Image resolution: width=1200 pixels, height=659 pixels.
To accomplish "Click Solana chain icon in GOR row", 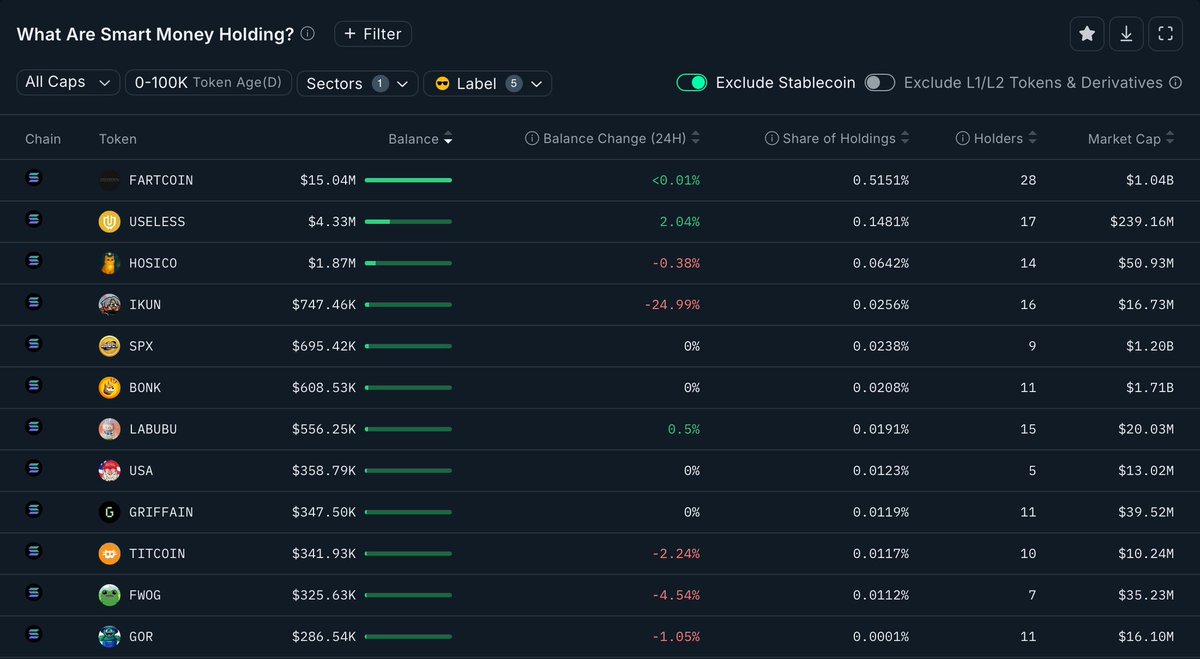I will click(x=32, y=634).
